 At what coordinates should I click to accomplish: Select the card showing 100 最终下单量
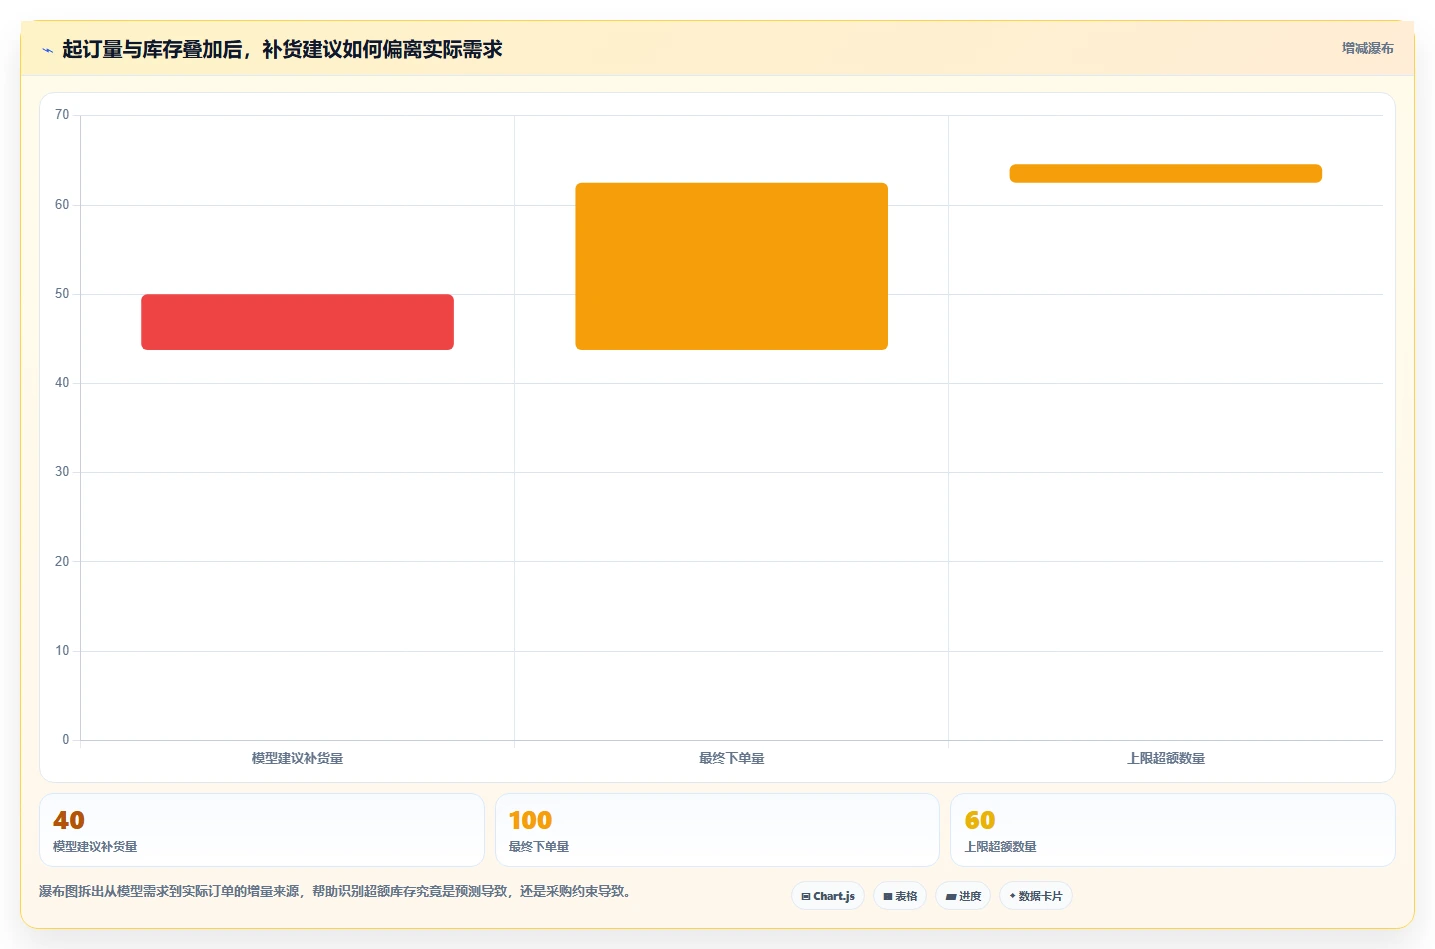tap(717, 830)
